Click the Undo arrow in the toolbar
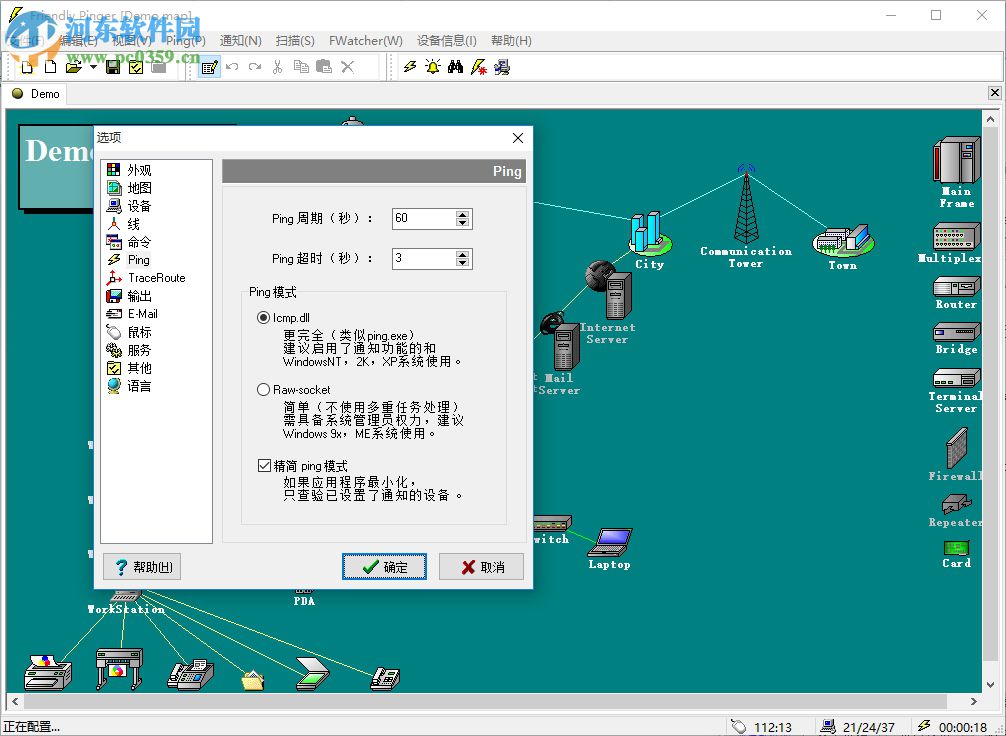Screen dimensions: 1006x736 [232, 67]
